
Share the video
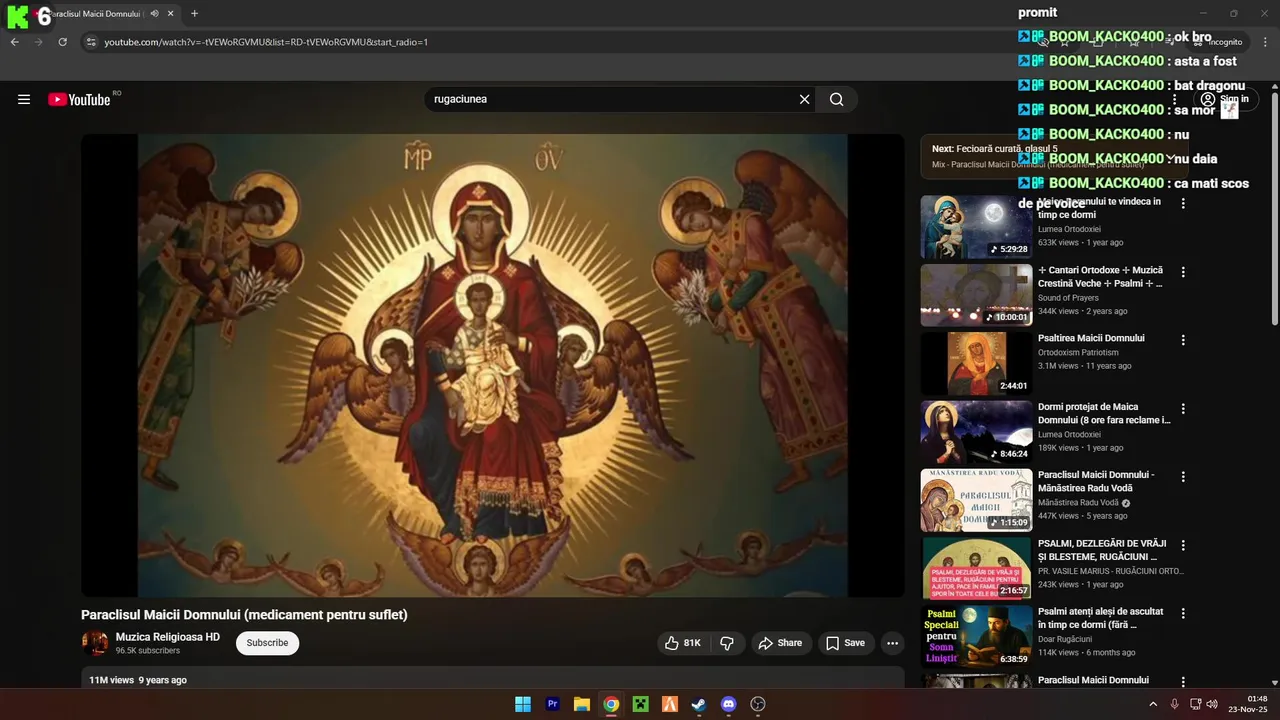780,643
